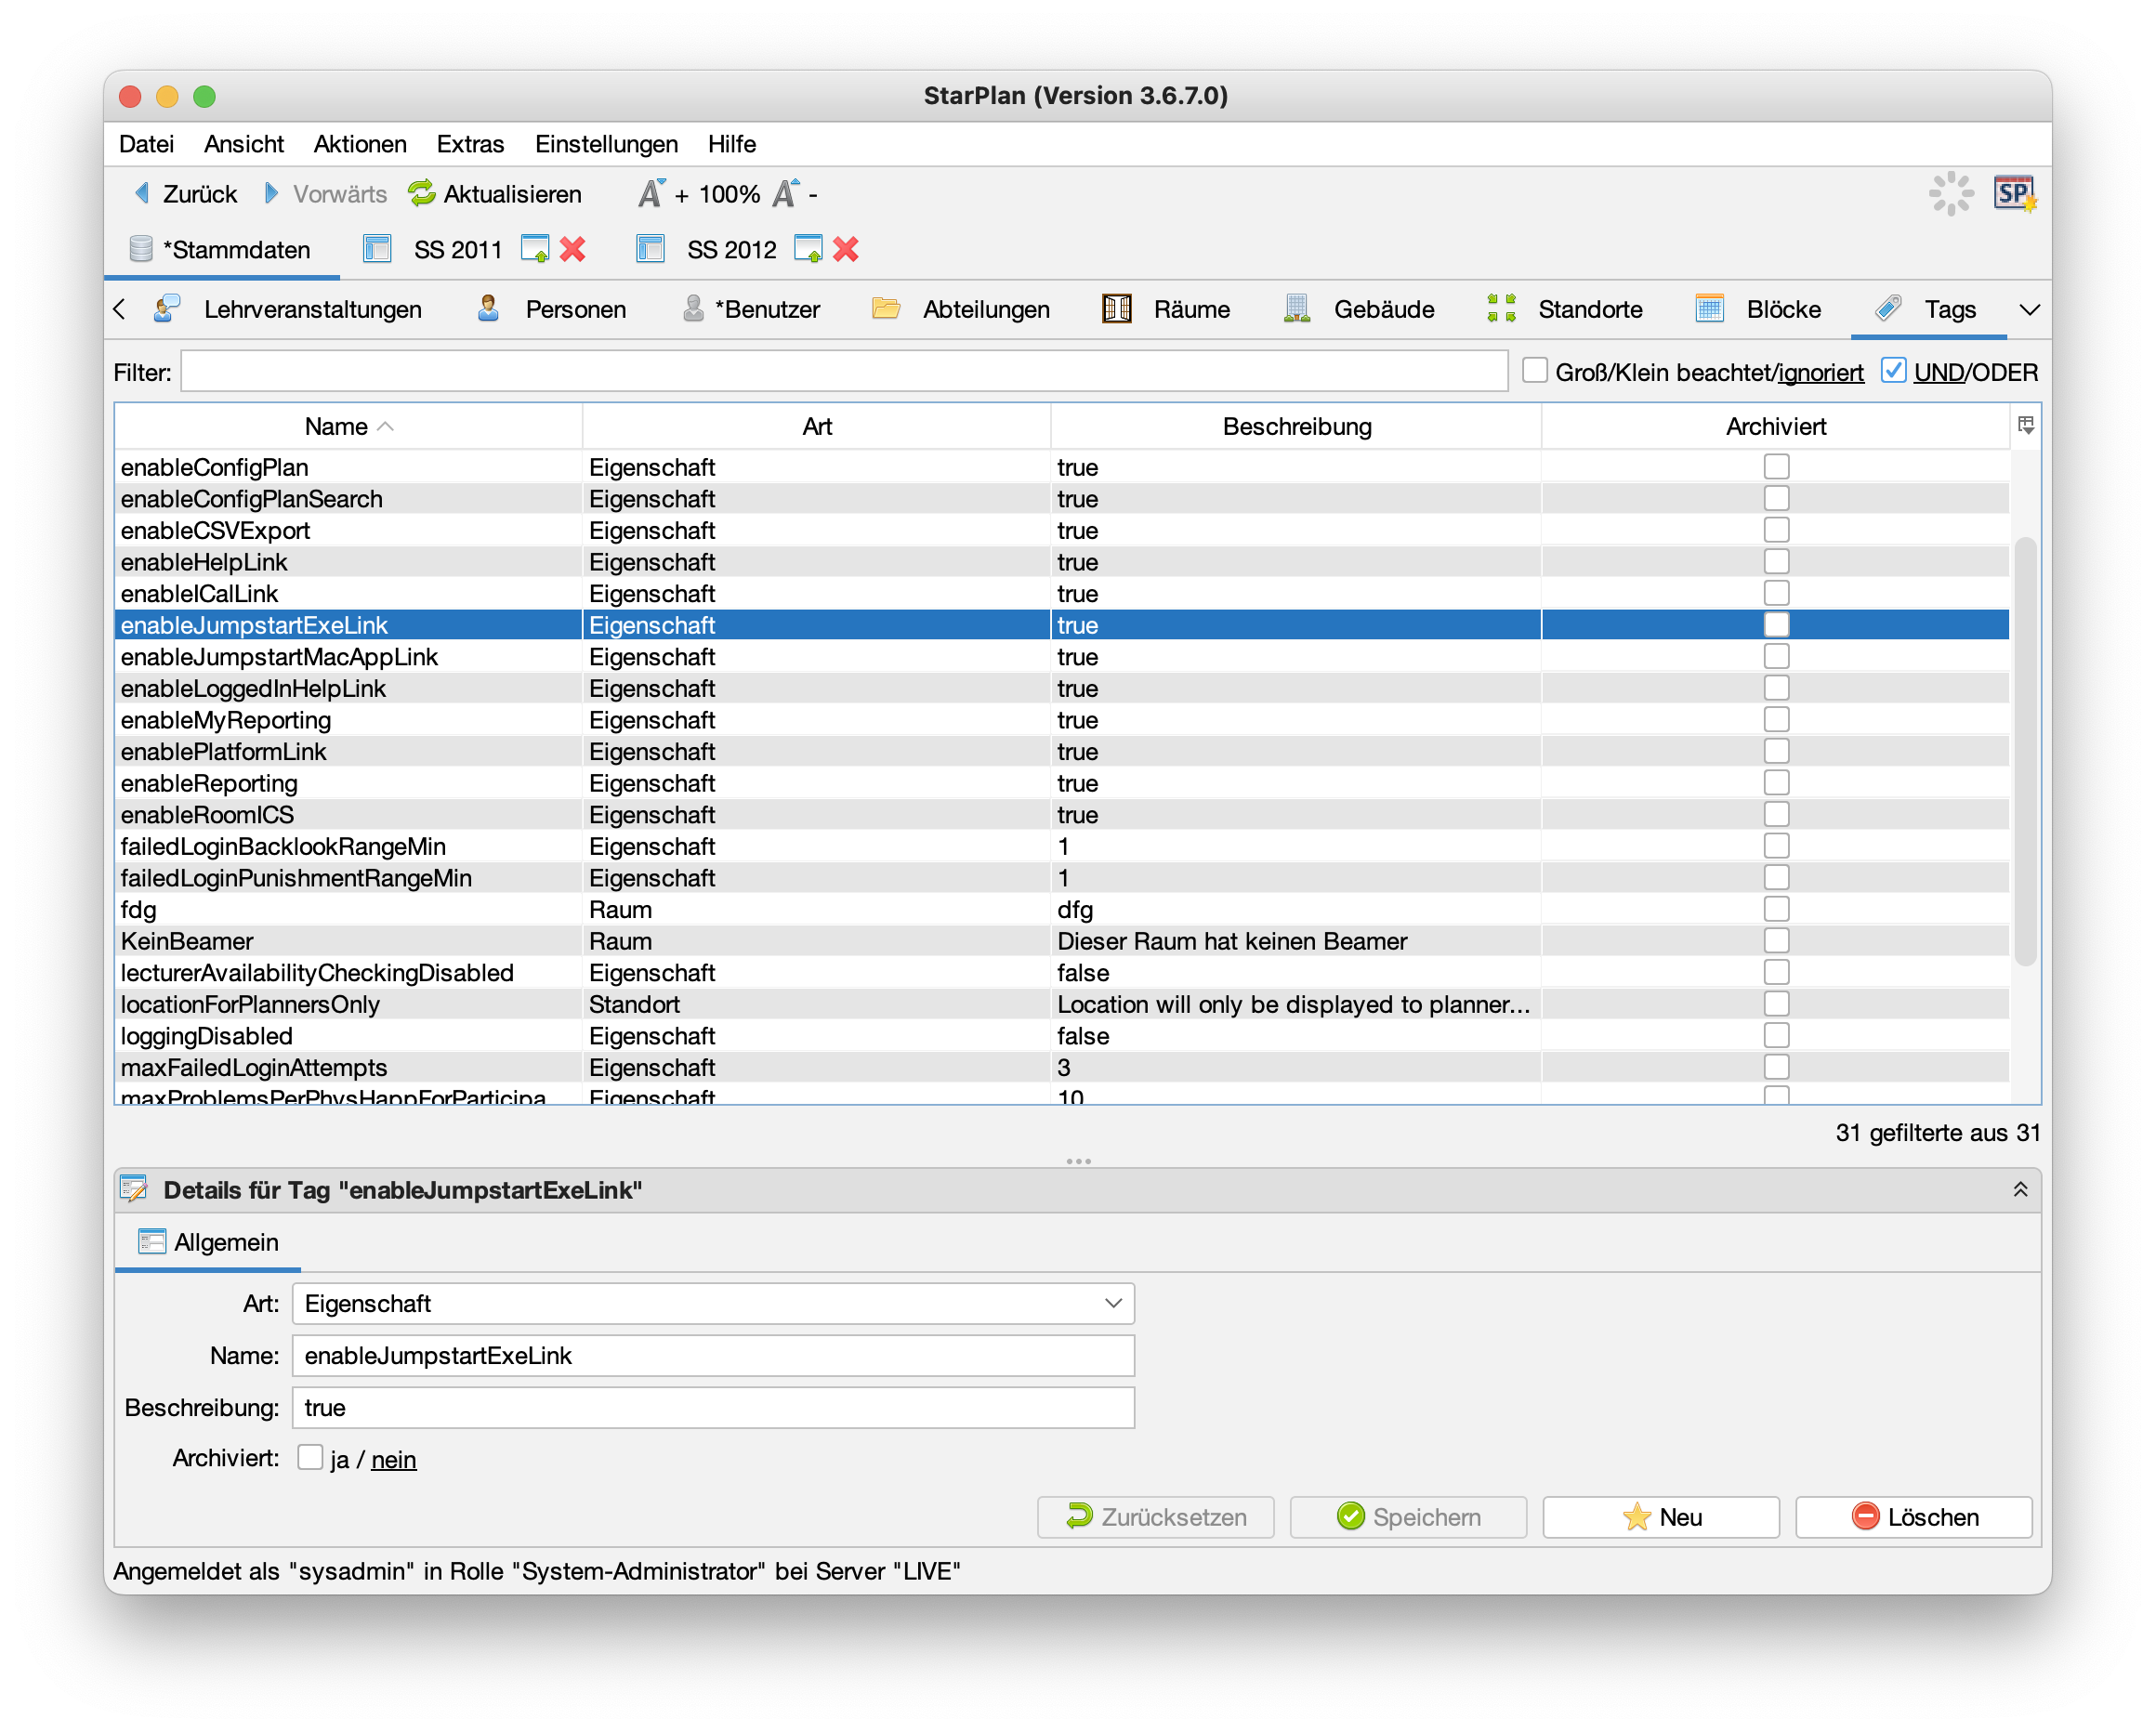Open the Art dropdown in details

tap(1113, 1303)
